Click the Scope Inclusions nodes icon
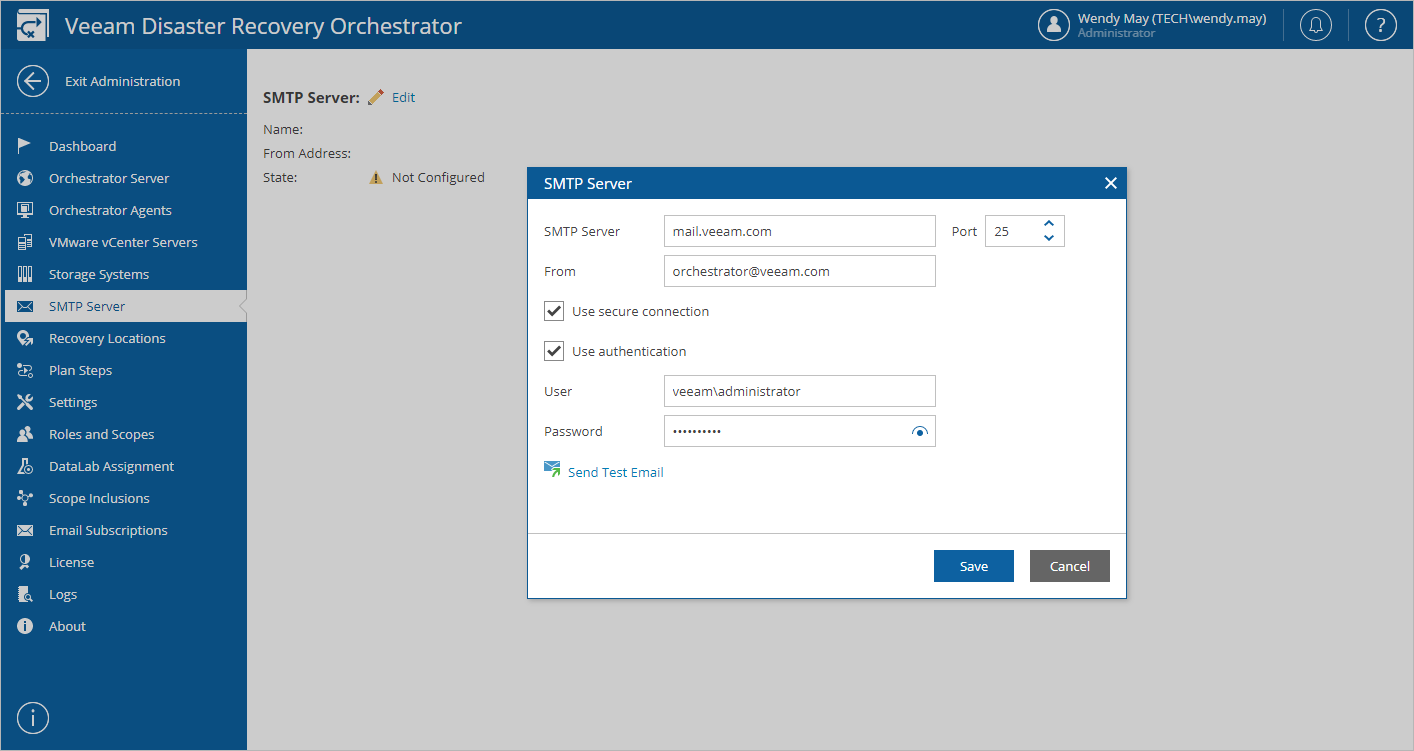This screenshot has height=751, width=1414. click(x=25, y=498)
